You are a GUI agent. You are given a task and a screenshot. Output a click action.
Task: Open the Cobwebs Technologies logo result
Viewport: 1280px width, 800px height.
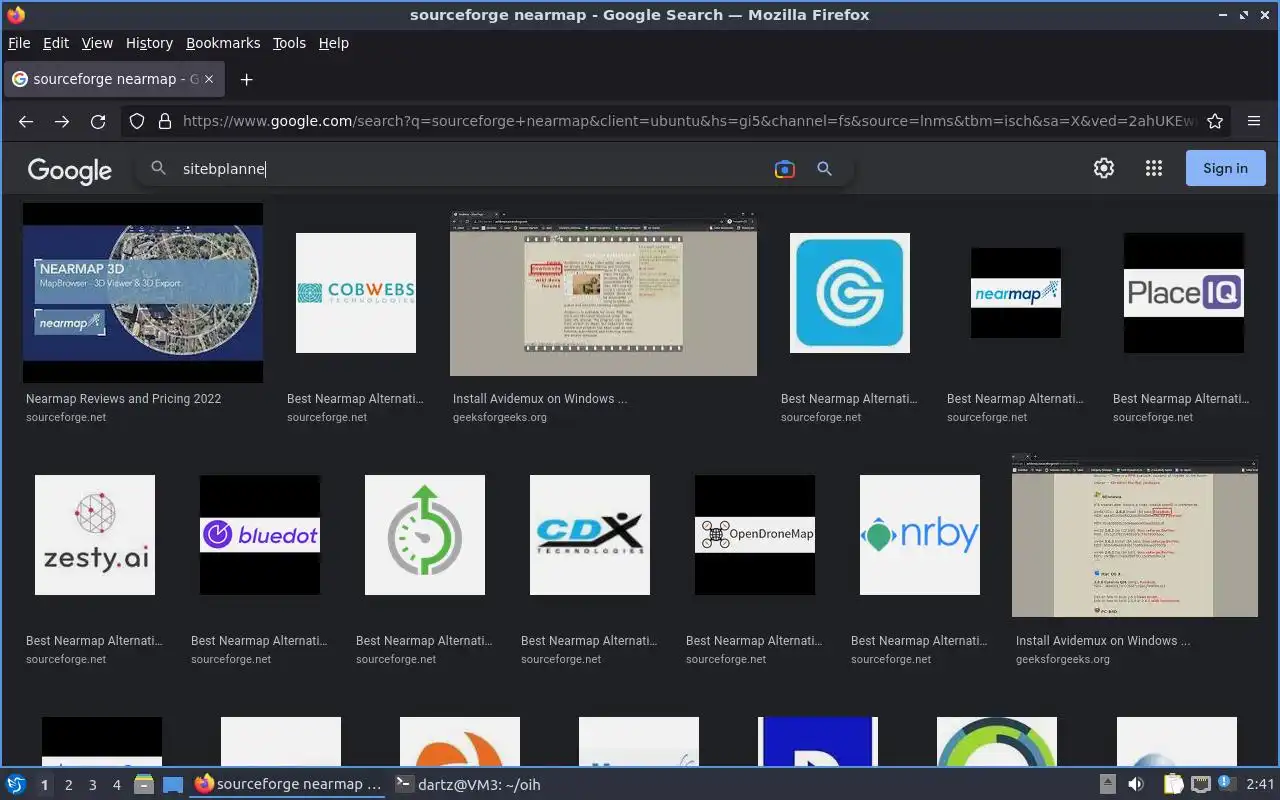tap(356, 293)
